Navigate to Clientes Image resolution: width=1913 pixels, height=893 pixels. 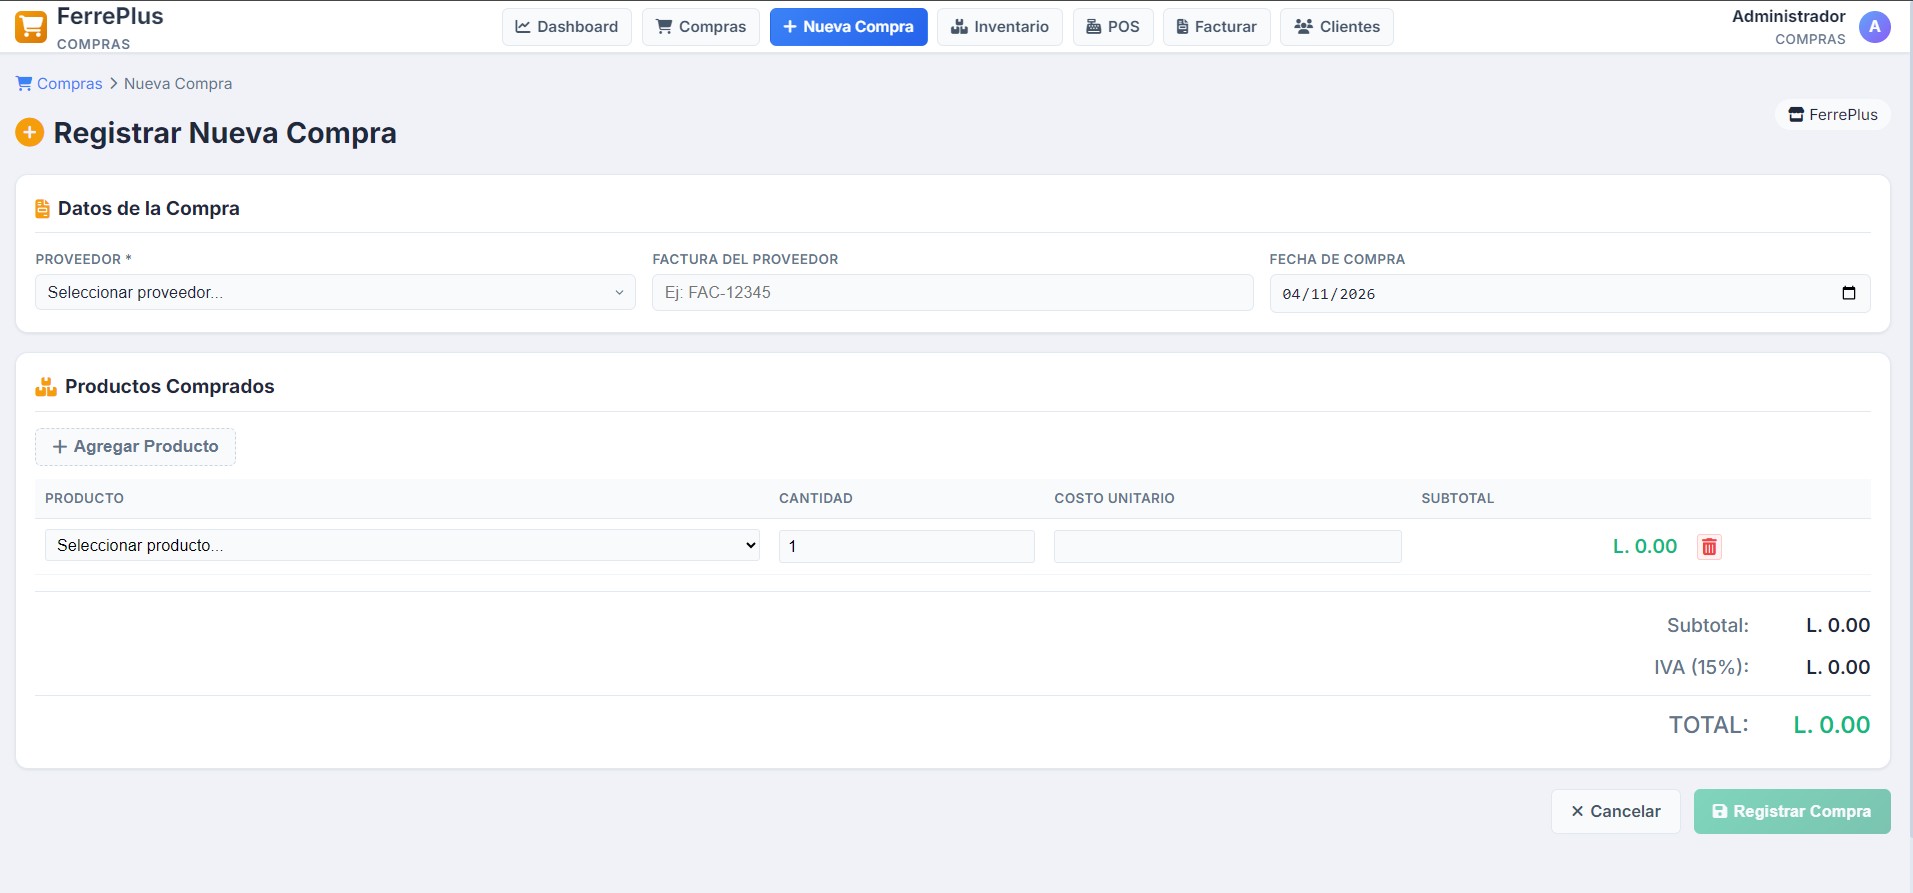(1336, 27)
